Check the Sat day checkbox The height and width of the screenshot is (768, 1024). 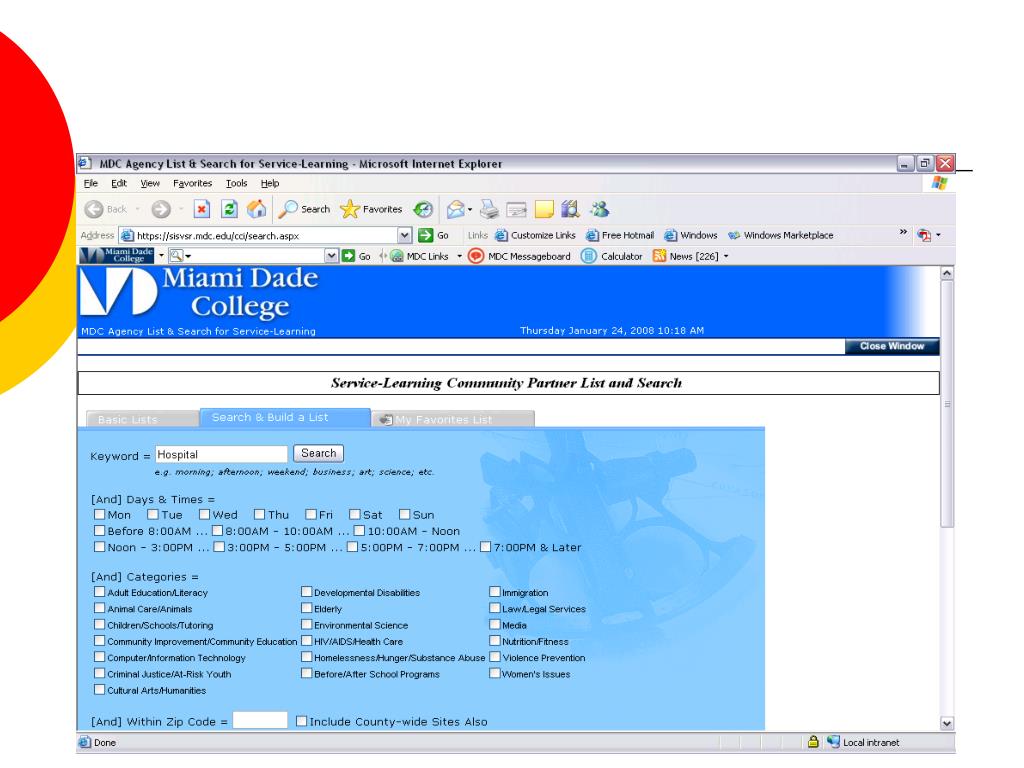355,515
